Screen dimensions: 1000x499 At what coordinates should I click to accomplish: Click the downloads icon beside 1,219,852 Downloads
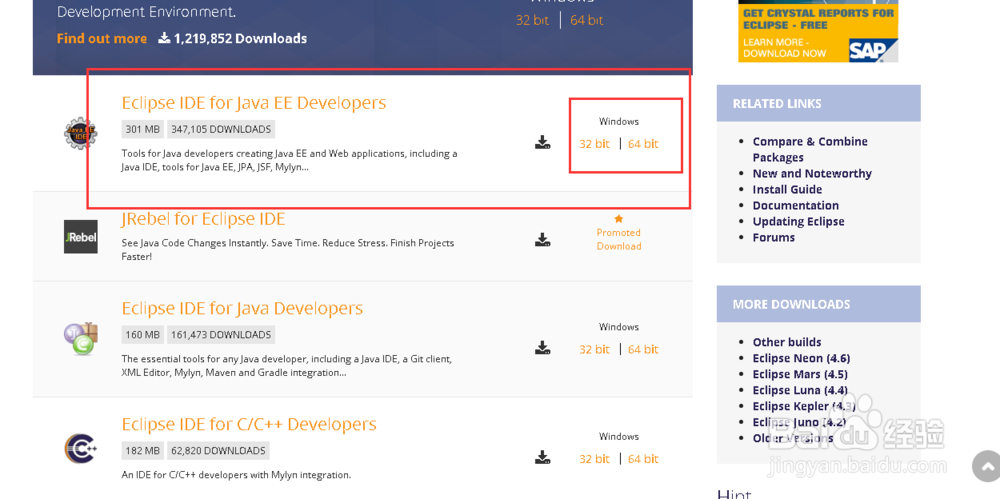tap(165, 38)
